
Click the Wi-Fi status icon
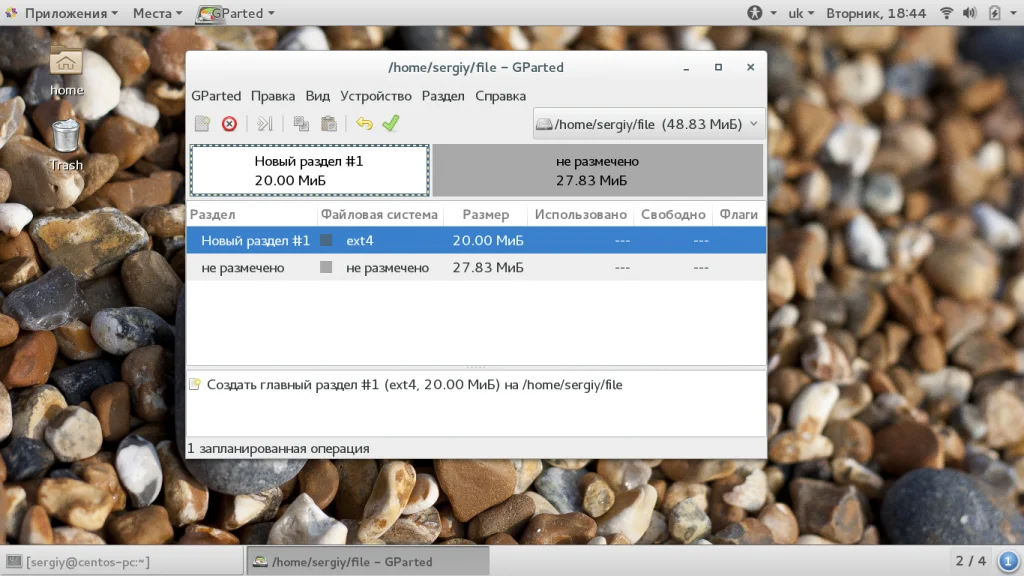click(946, 13)
